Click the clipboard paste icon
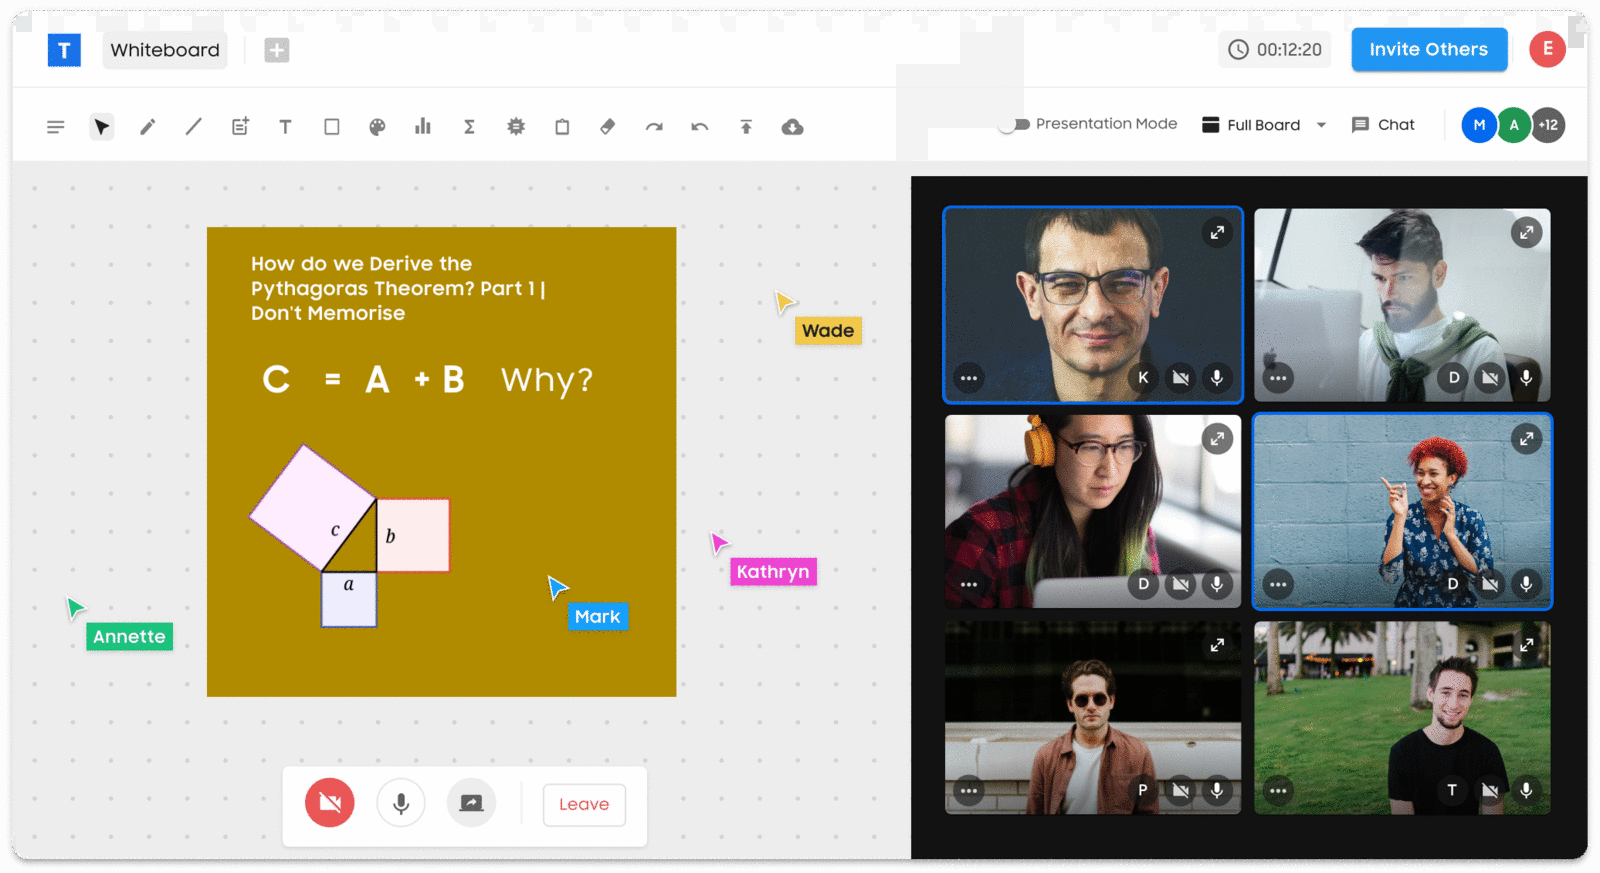 [562, 127]
